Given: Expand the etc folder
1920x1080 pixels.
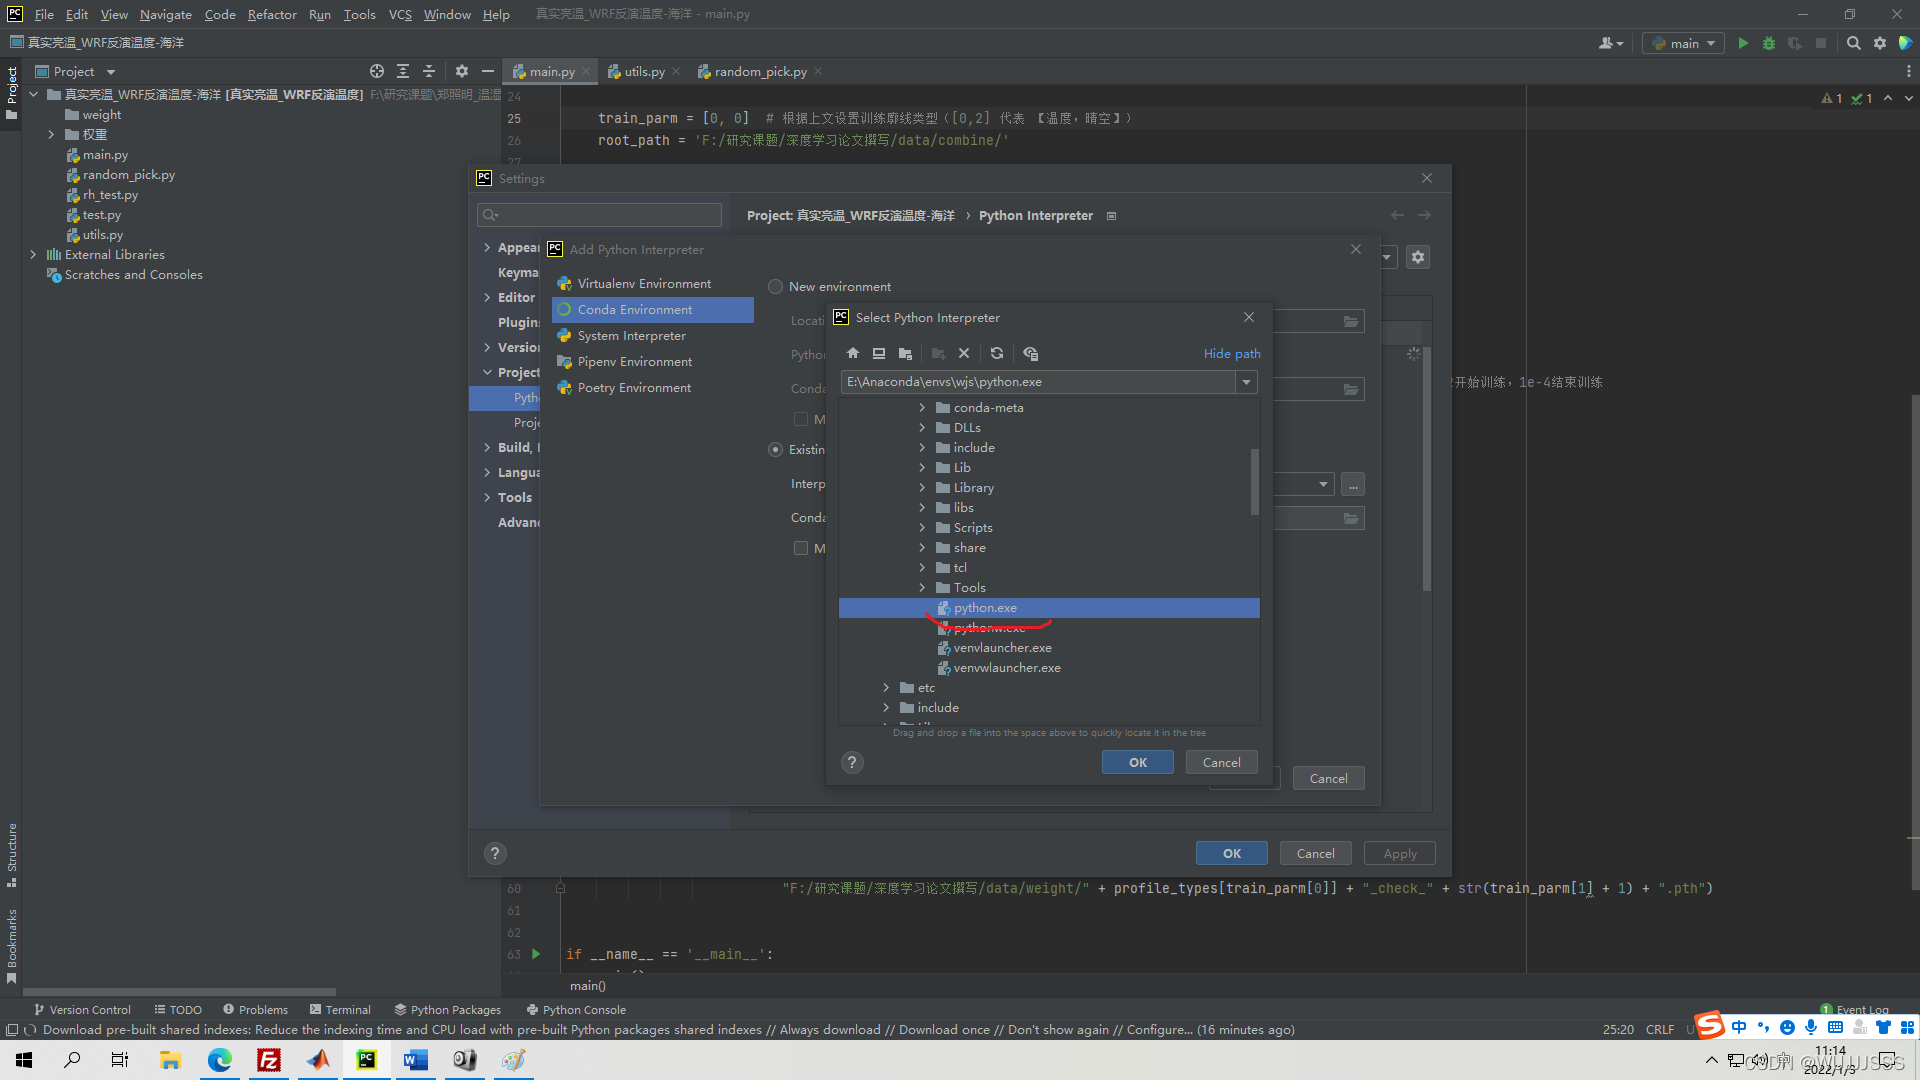Looking at the screenshot, I should (x=886, y=688).
